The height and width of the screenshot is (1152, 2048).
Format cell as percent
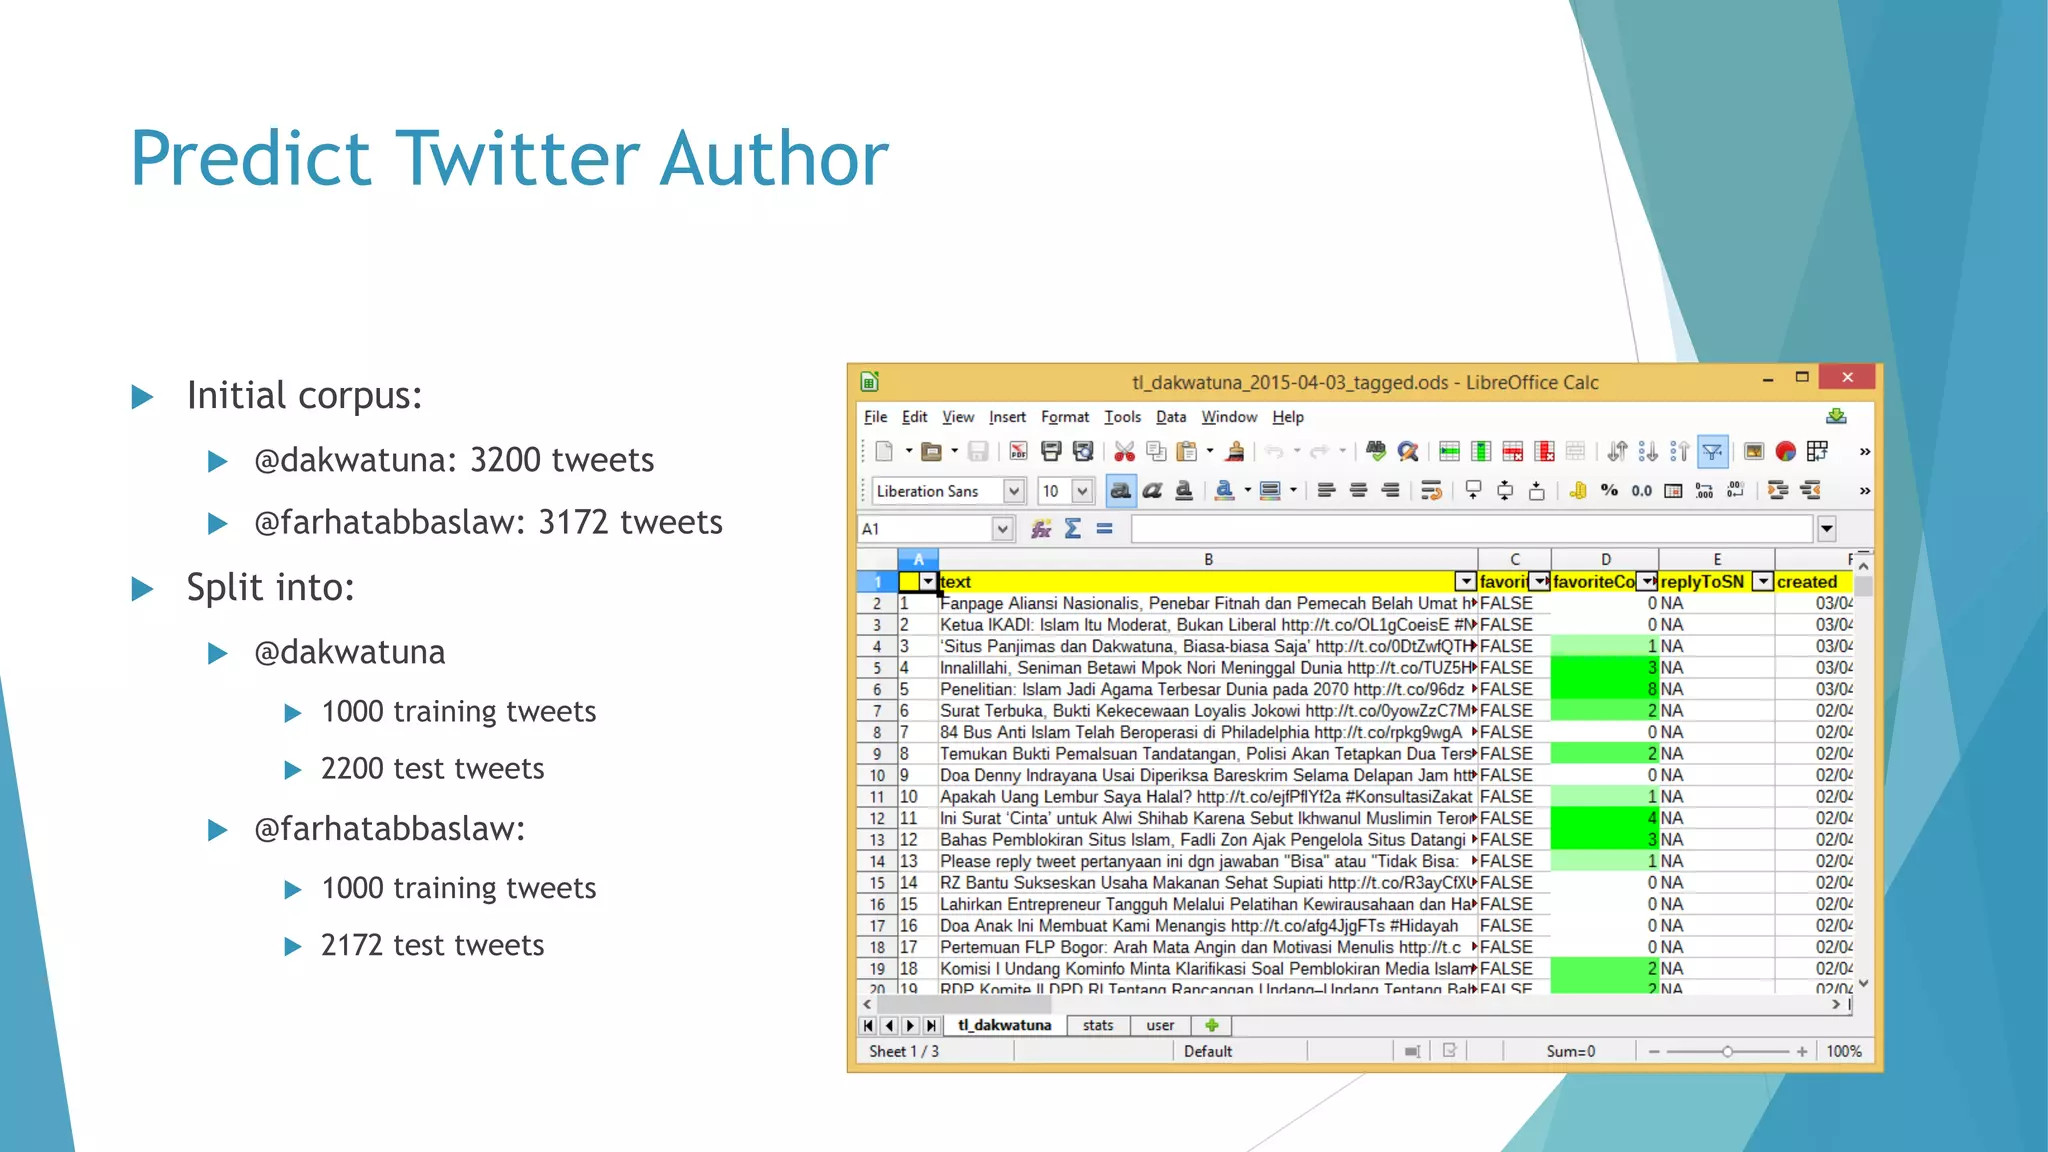click(x=1609, y=491)
